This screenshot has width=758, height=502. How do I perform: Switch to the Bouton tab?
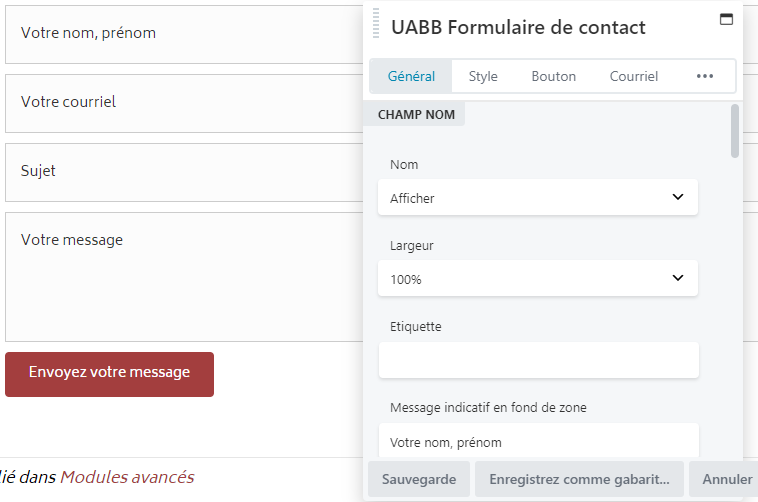553,76
